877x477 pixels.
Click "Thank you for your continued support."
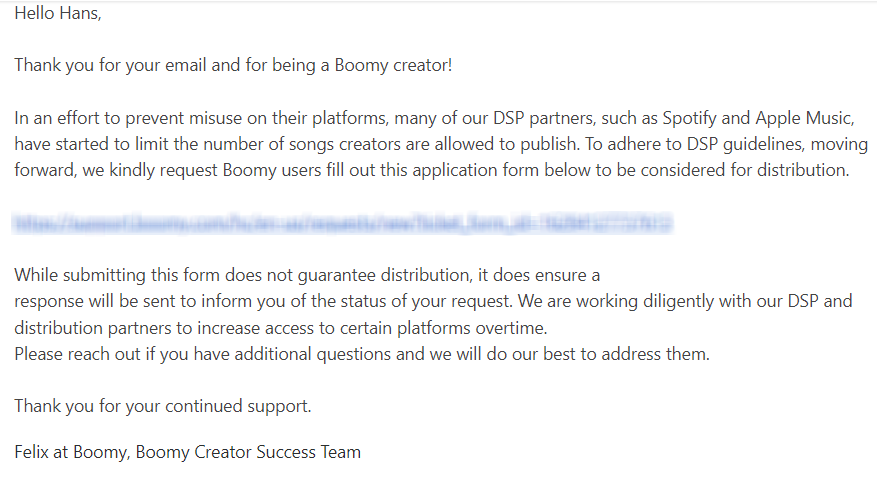[163, 406]
